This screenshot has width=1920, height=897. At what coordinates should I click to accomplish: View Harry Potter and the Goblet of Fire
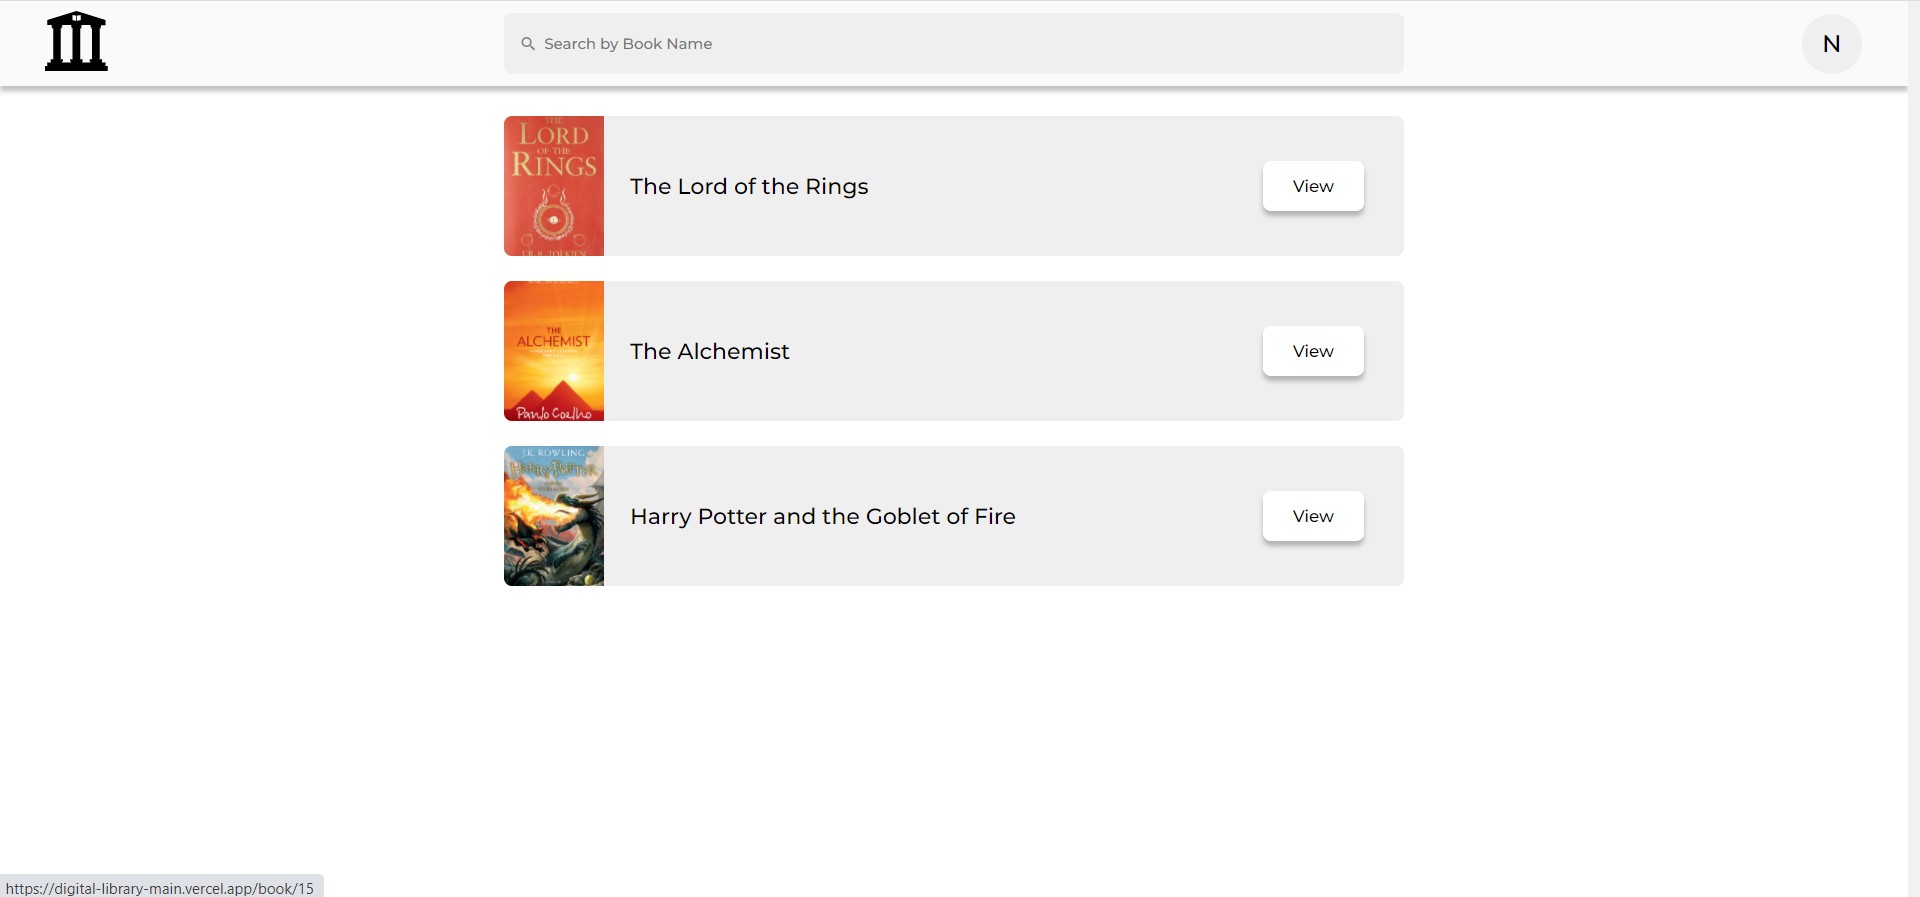click(1311, 516)
